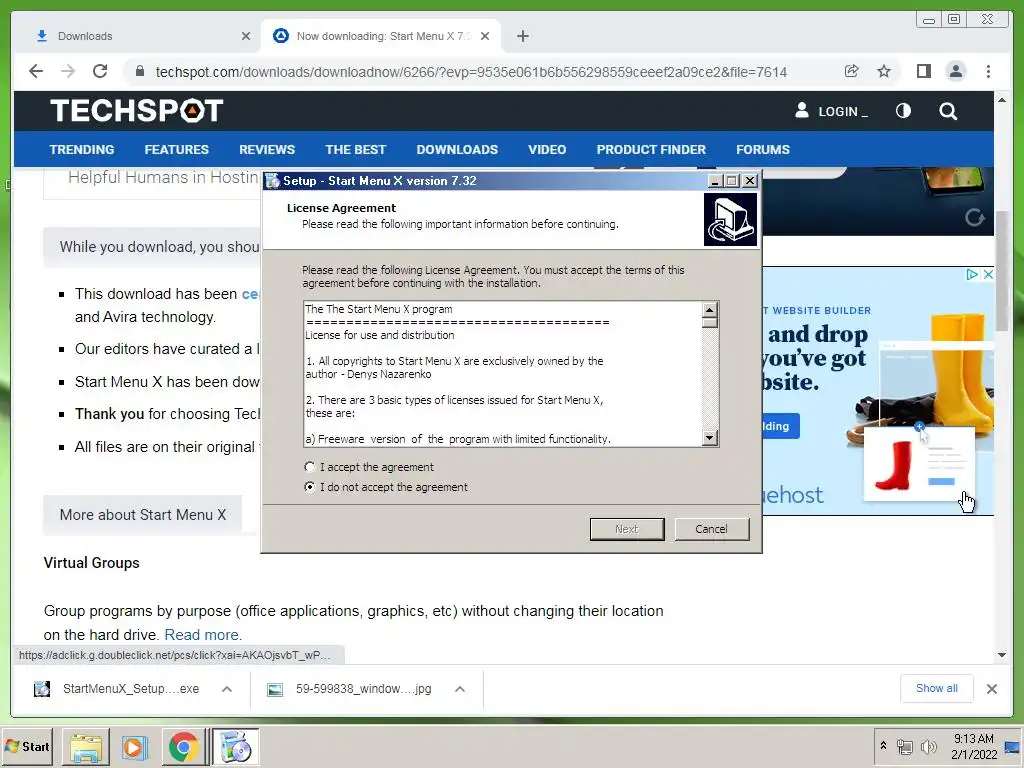Close the downloads shelf

pos(991,688)
